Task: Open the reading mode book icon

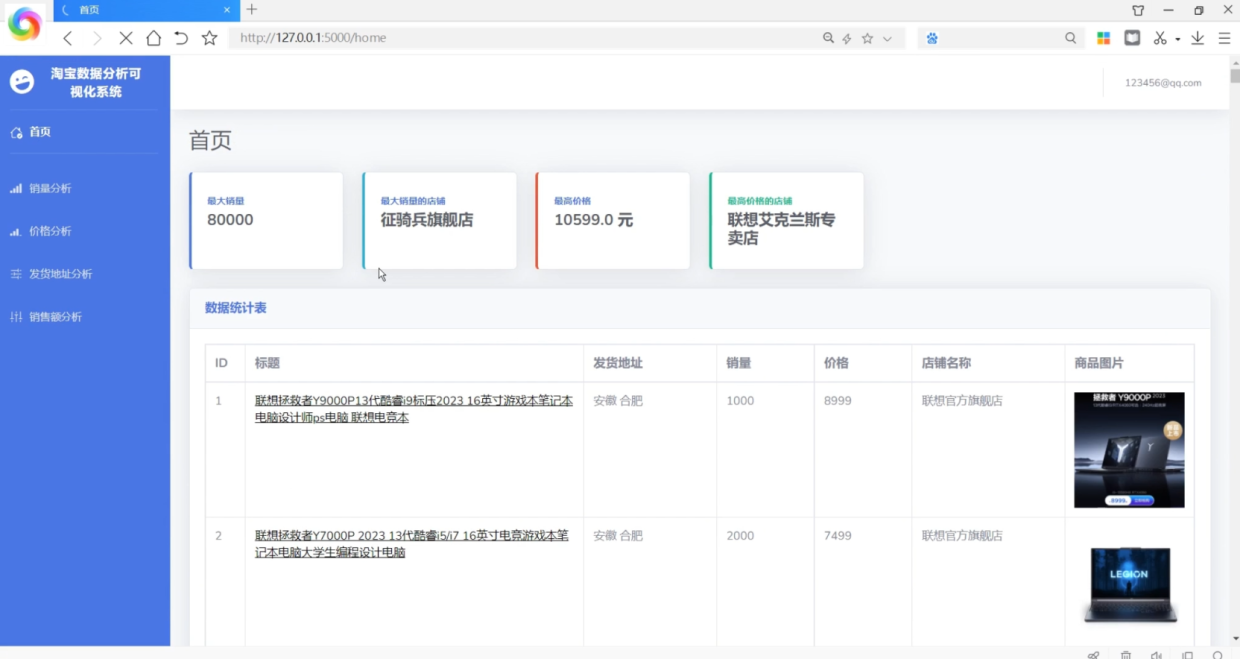Action: click(x=1132, y=38)
